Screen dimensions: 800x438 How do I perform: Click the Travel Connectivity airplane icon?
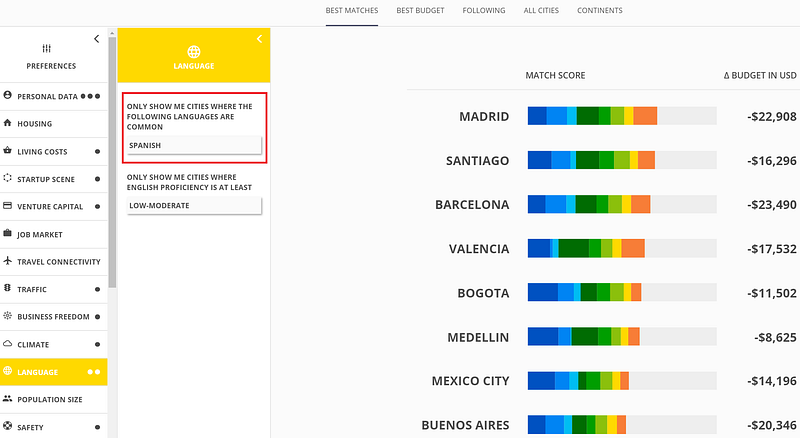8,261
